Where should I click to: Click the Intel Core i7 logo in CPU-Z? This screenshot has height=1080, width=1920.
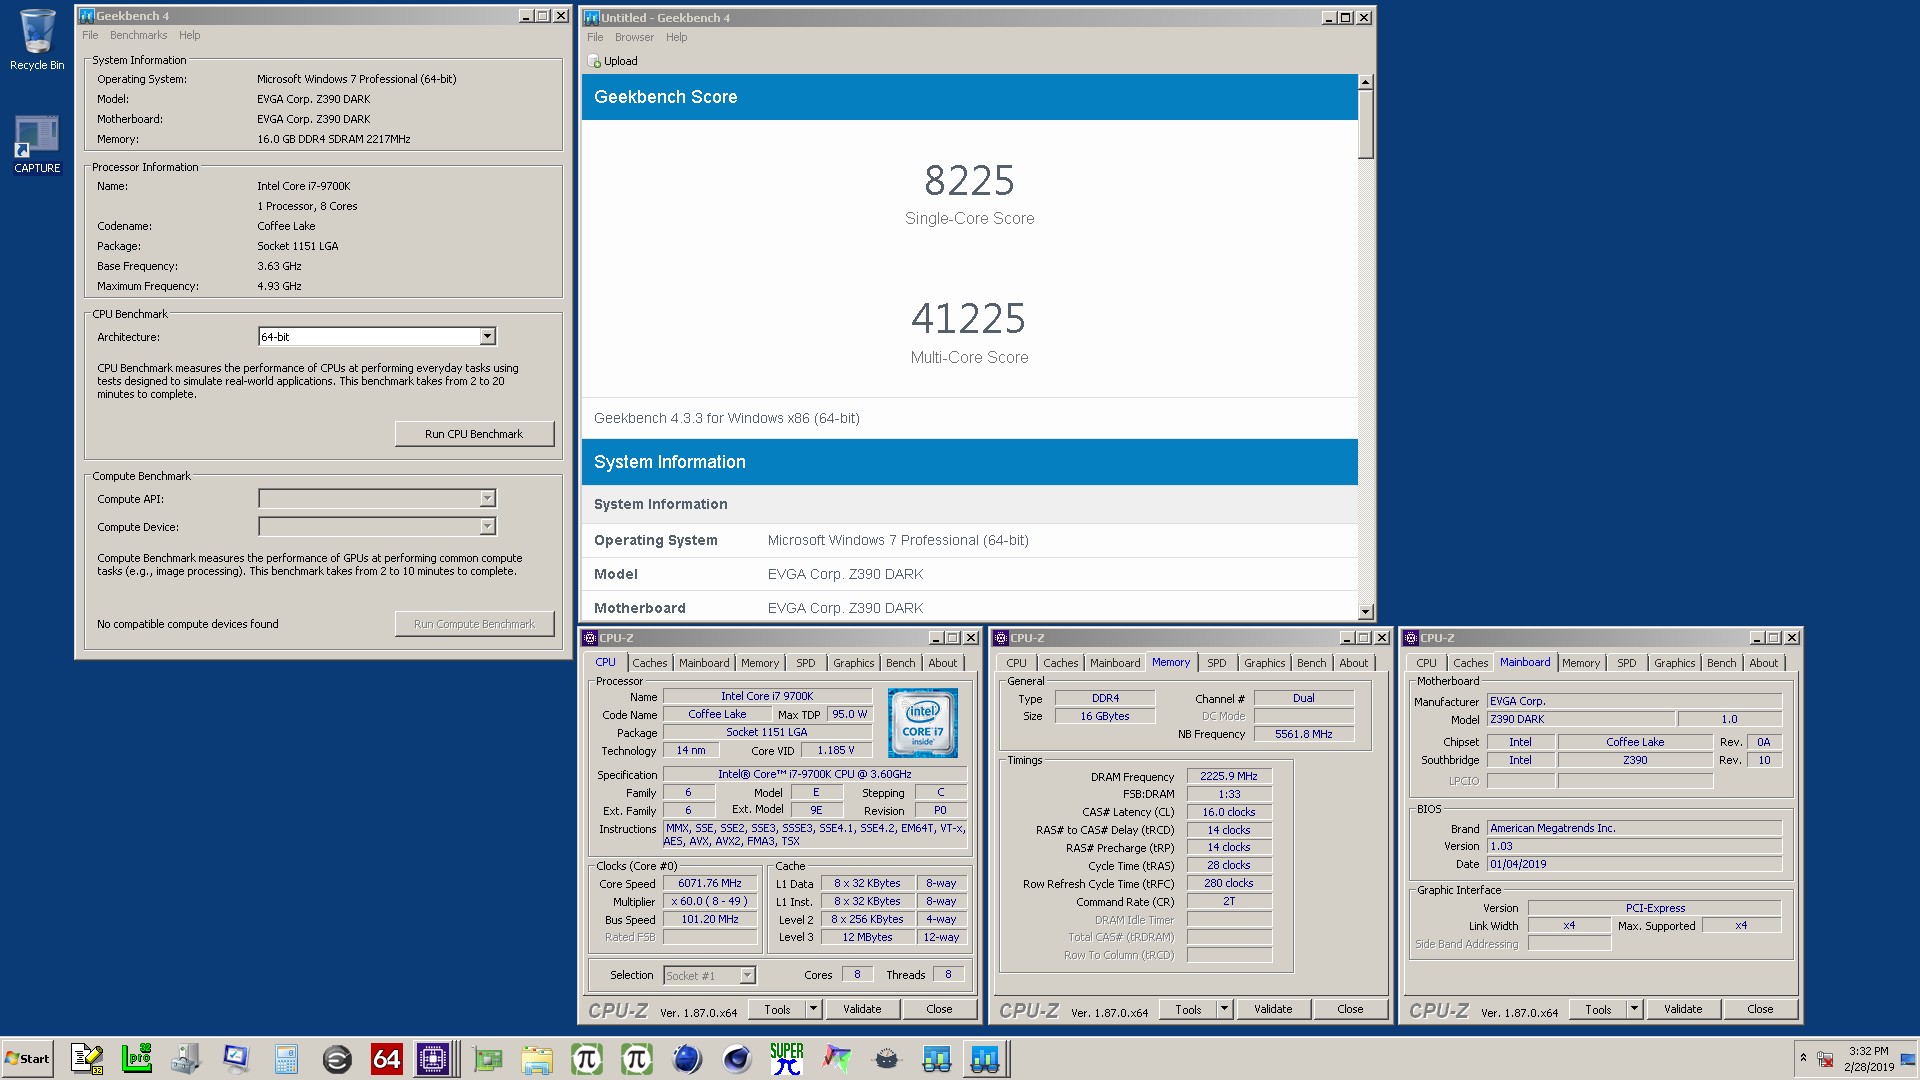[922, 723]
